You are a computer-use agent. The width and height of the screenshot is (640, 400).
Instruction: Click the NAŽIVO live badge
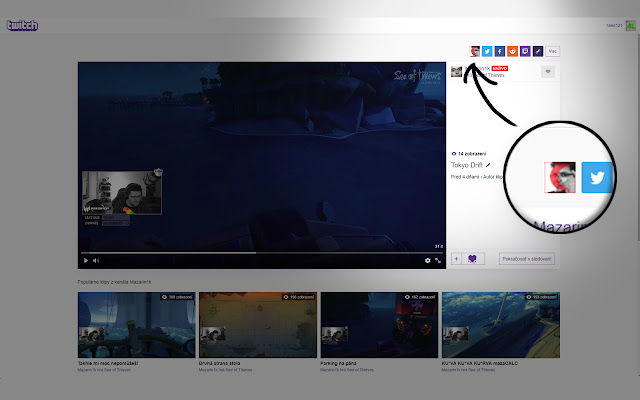tap(500, 69)
